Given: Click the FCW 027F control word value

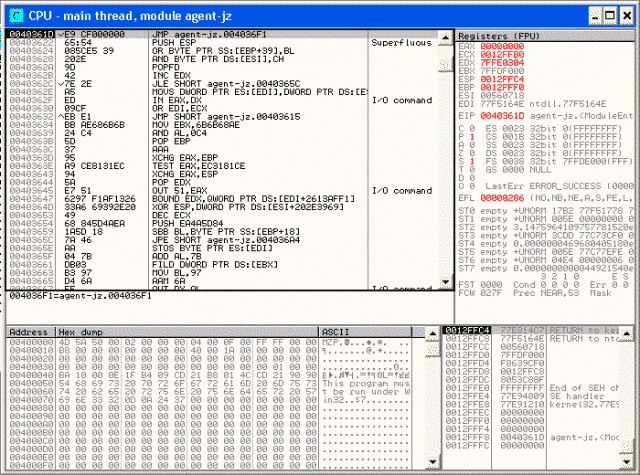Looking at the screenshot, I should pyautogui.click(x=491, y=293).
